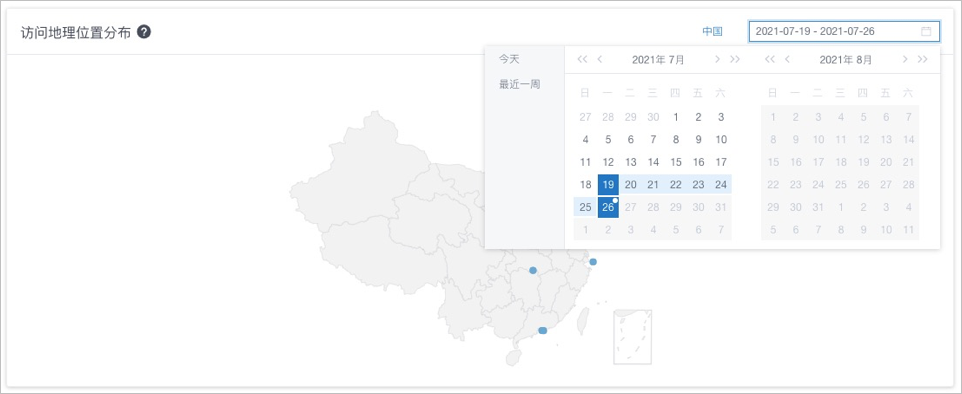Viewport: 962px width, 394px height.
Task: Pick July 5 in the calendar
Action: (608, 139)
